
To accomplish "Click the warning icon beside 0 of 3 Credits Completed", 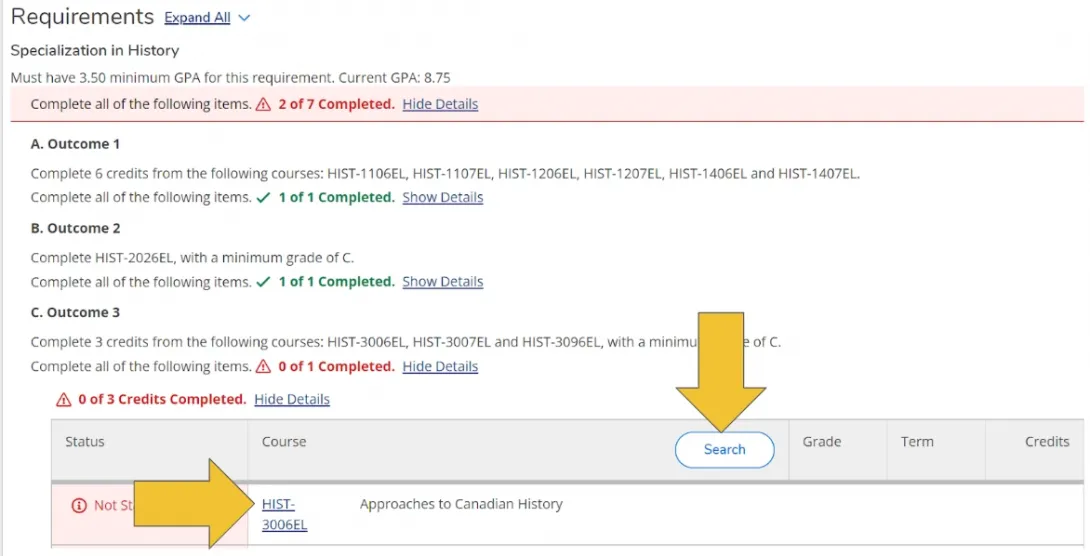I will coord(65,400).
